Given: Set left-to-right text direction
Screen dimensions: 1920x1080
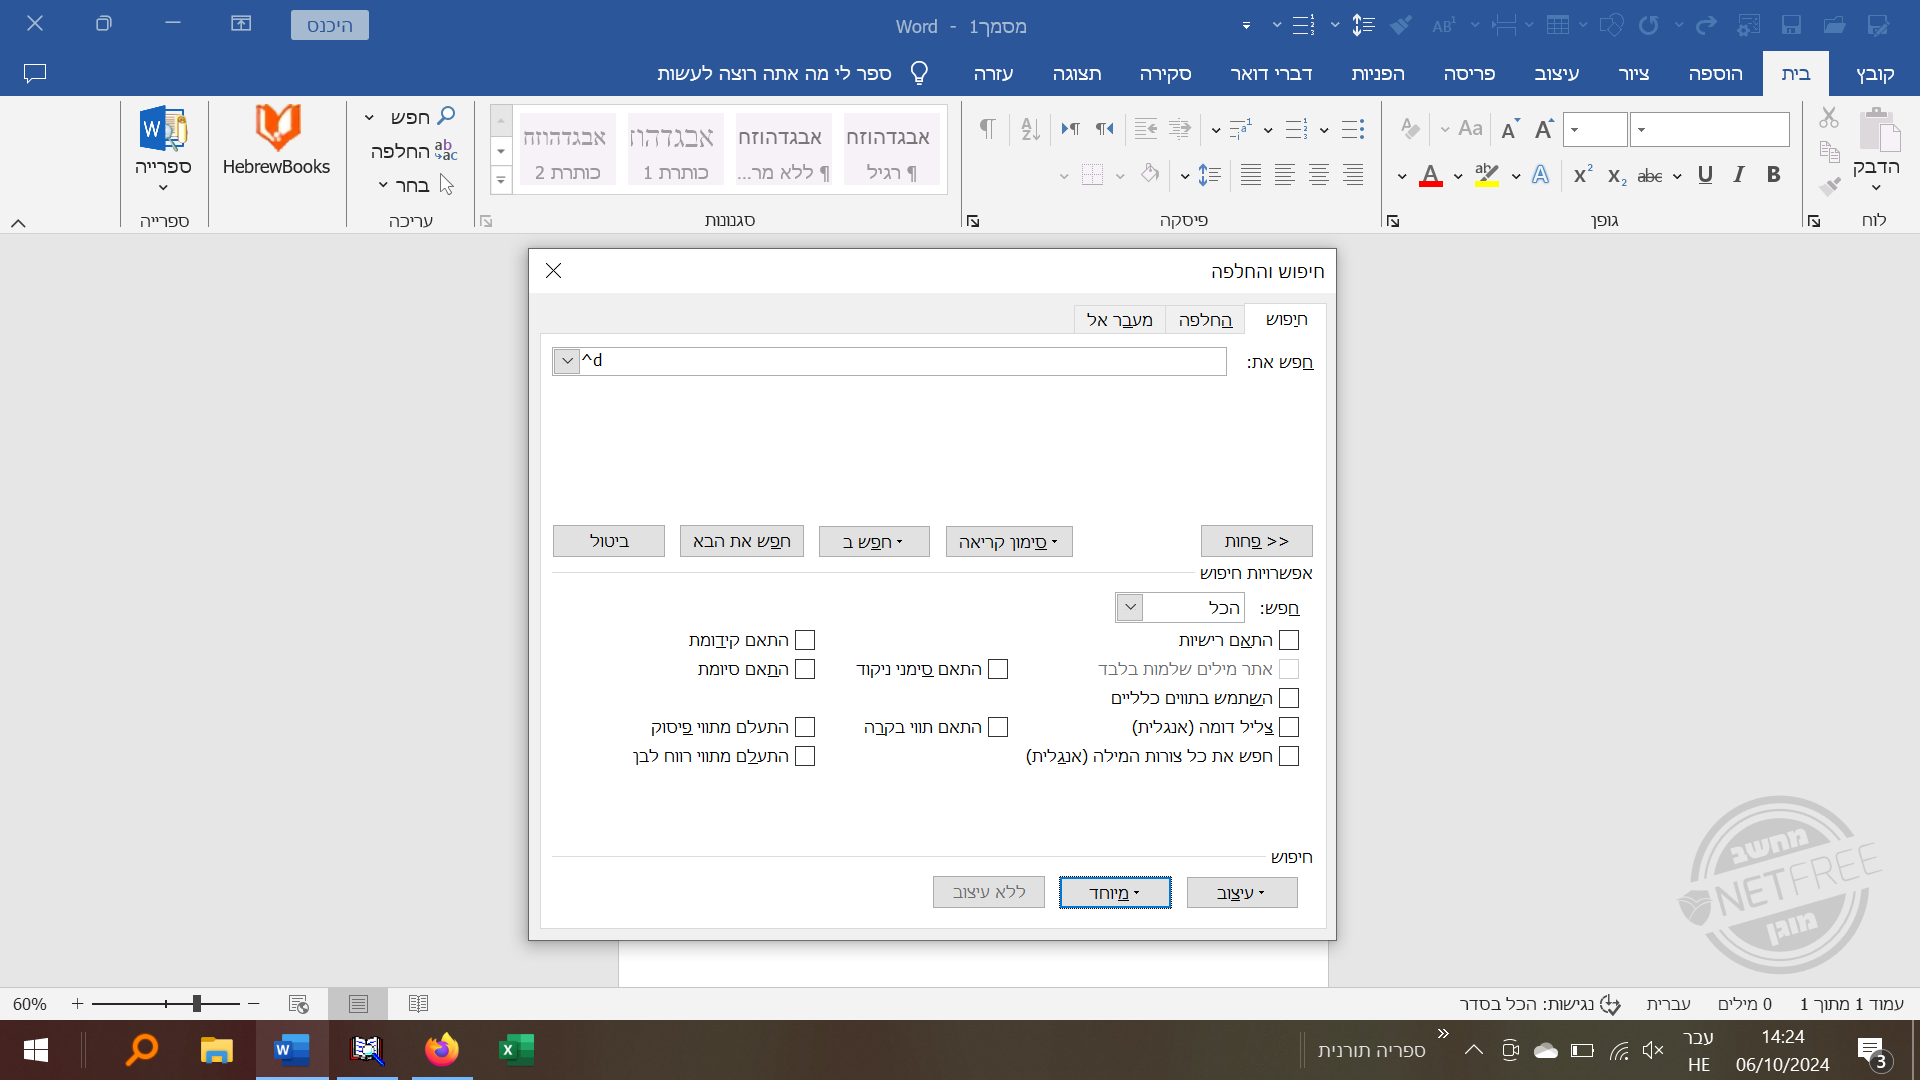Looking at the screenshot, I should click(1070, 129).
